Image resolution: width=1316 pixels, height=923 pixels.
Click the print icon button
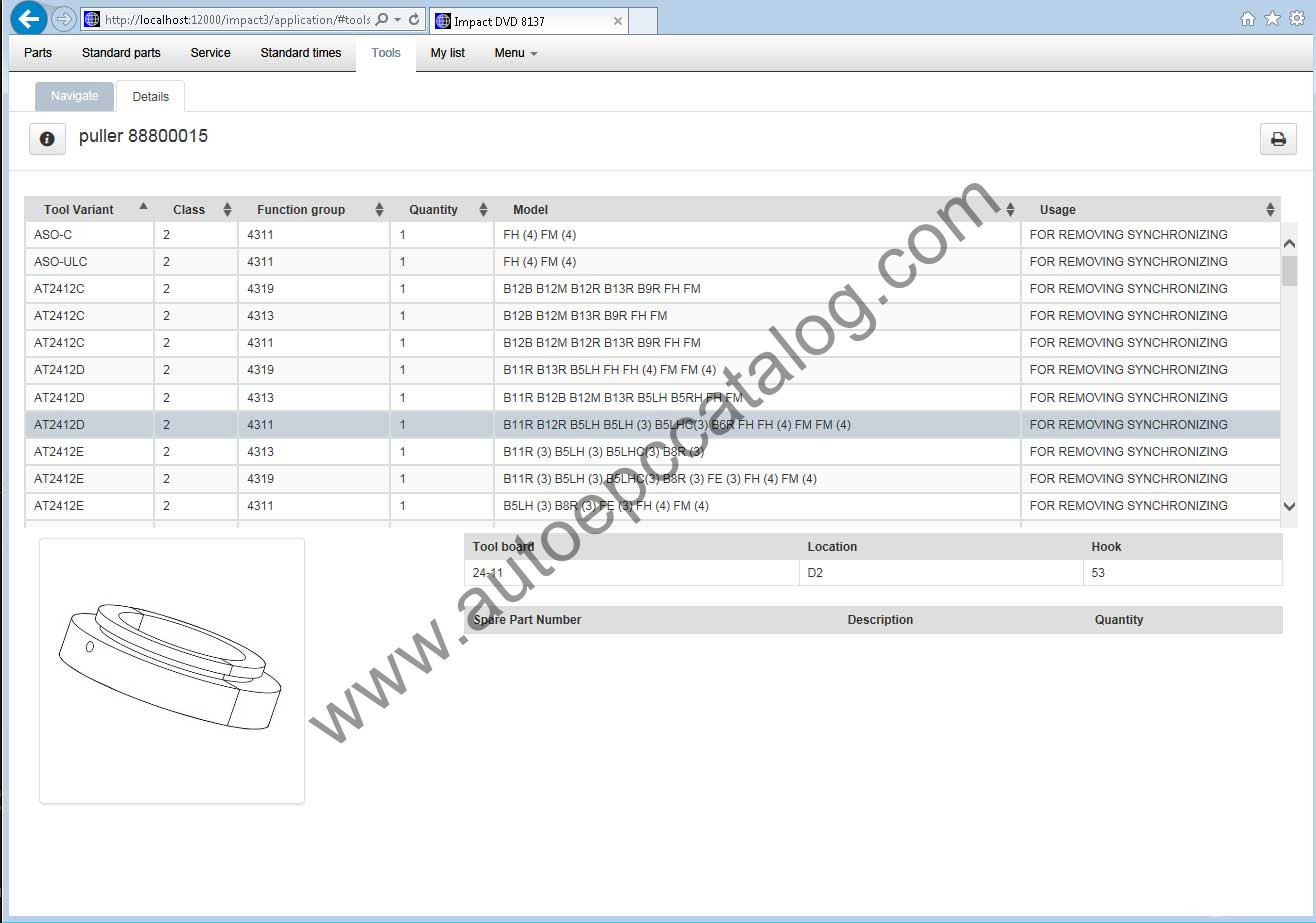pyautogui.click(x=1277, y=139)
